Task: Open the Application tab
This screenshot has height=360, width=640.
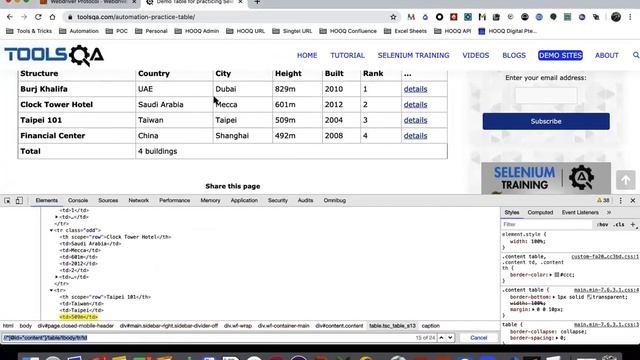Action: click(244, 200)
